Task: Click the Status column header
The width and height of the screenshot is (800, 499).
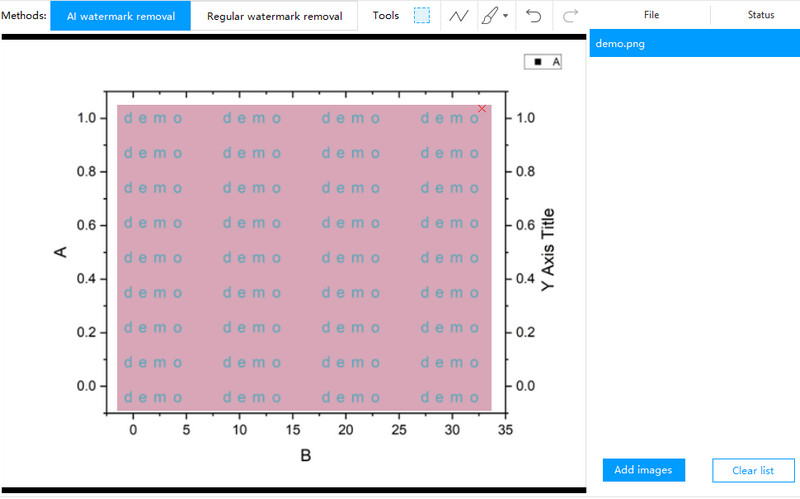Action: (x=760, y=16)
